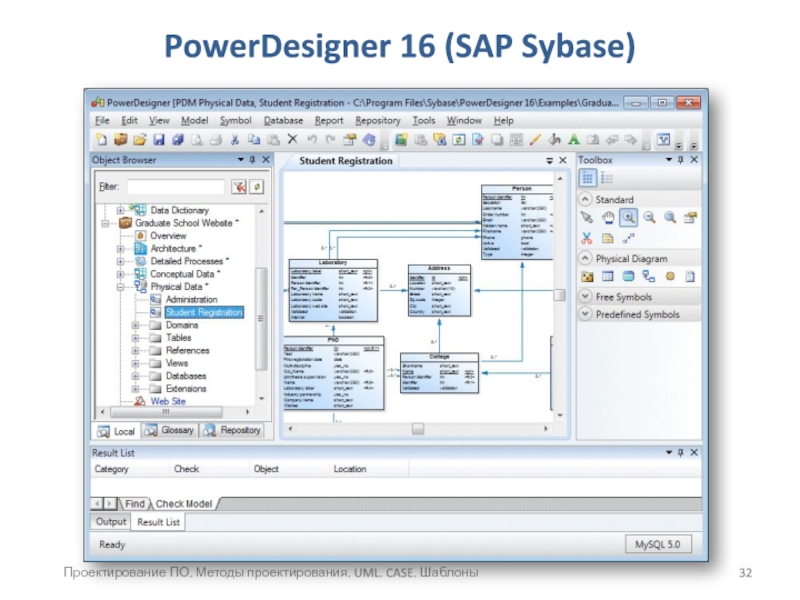Click the Cut scissors icon in main toolbar
Screen dimensions: 800x600
(235, 139)
